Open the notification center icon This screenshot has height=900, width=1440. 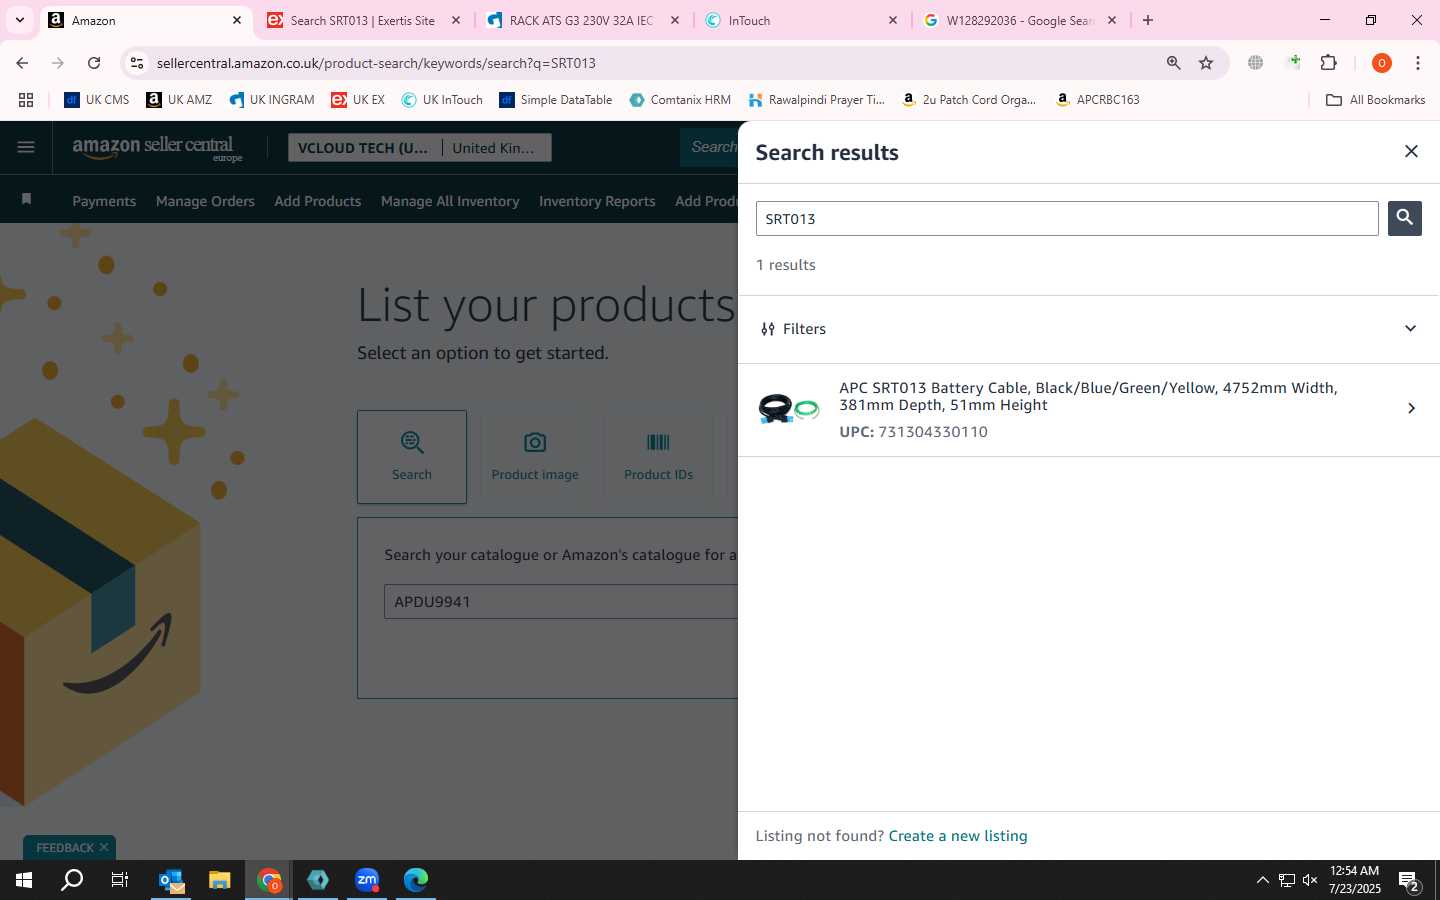[x=1410, y=882]
